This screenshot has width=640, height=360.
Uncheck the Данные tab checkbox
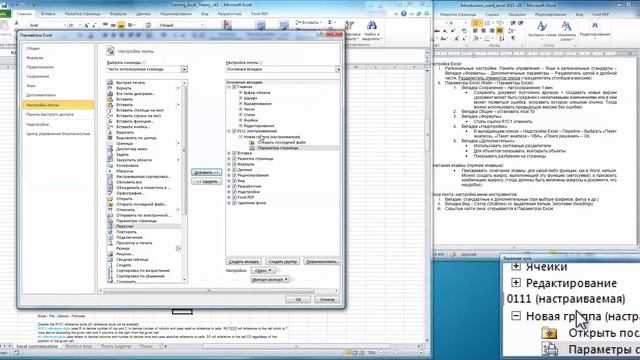(x=234, y=170)
